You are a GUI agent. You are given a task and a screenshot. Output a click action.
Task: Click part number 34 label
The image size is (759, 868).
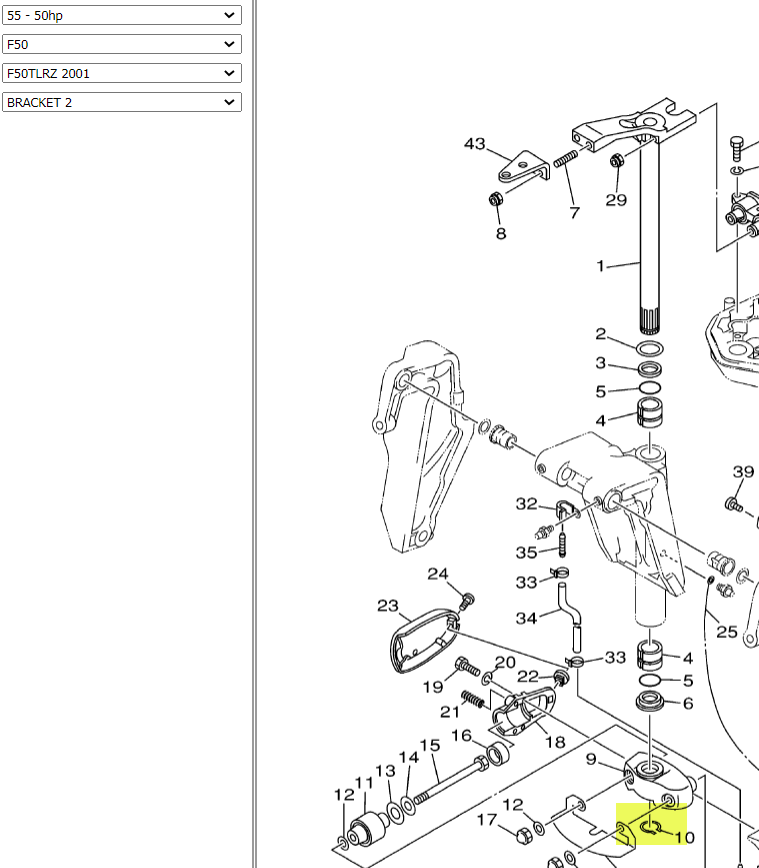[526, 618]
